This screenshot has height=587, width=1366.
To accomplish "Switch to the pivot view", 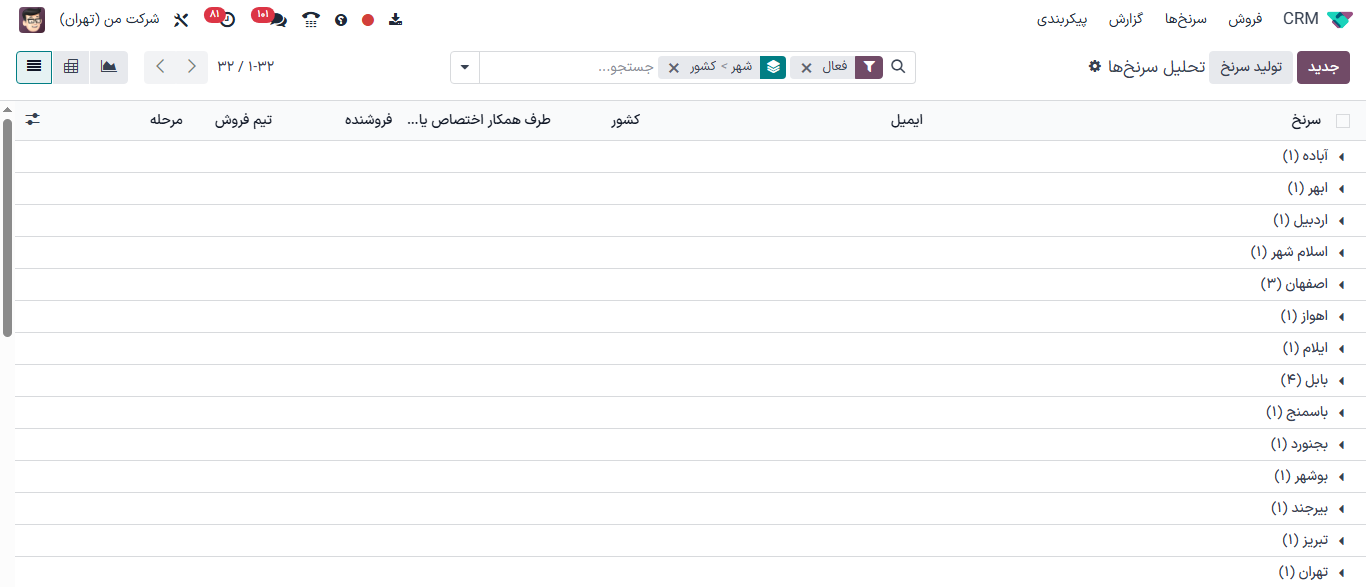I will 71,67.
